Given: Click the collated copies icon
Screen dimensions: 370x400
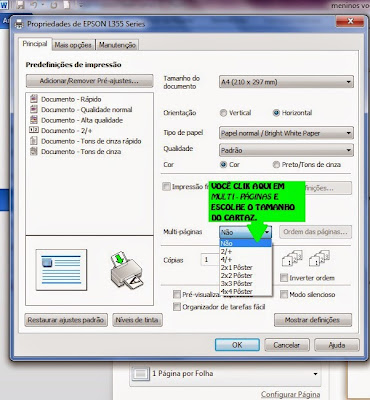Looking at the screenshot, I should point(292,258).
